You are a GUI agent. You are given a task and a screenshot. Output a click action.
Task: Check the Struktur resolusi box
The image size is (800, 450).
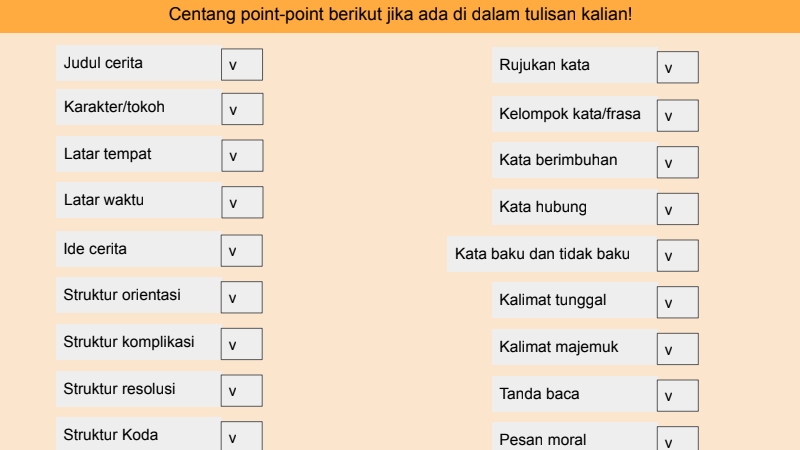click(242, 390)
